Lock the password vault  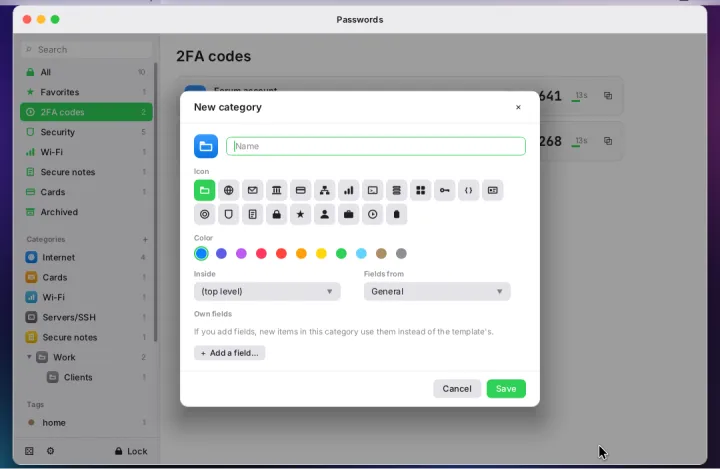tap(131, 451)
